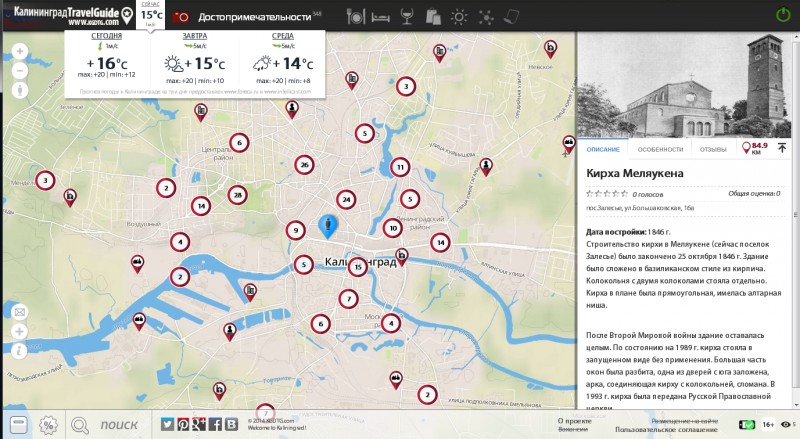Open the cluster marker numbered 28
The width and height of the screenshot is (800, 439).
[237, 195]
